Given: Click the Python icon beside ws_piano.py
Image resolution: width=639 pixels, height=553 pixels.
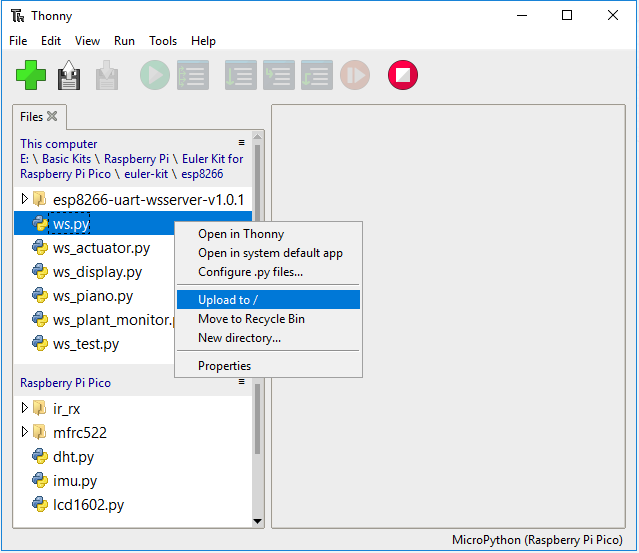Looking at the screenshot, I should (x=40, y=295).
